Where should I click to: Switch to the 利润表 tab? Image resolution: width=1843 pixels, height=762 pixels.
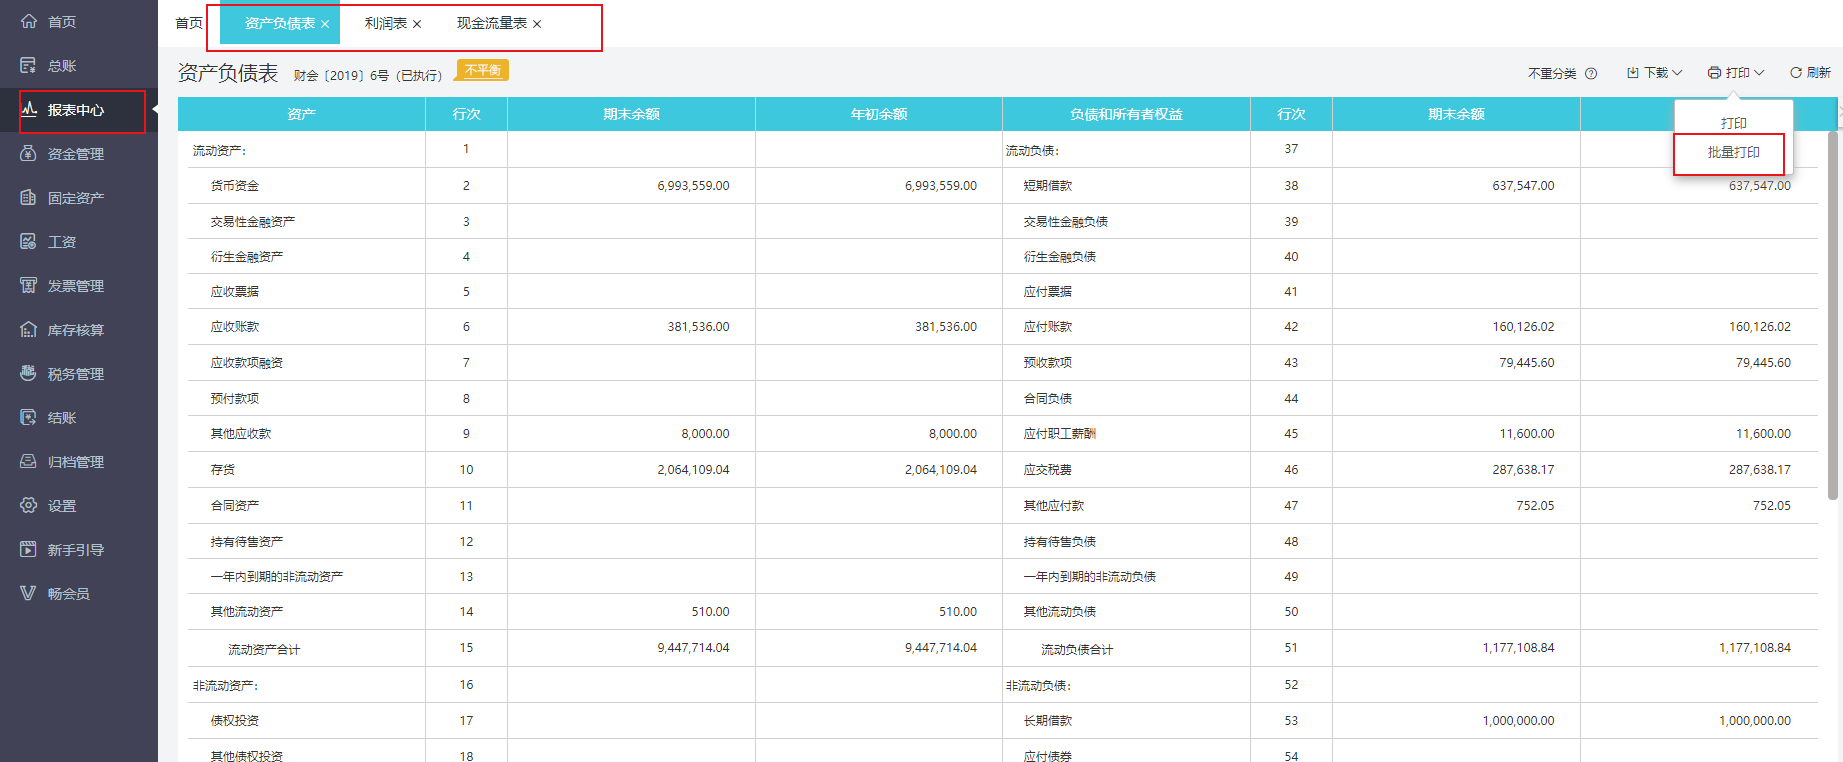point(385,23)
